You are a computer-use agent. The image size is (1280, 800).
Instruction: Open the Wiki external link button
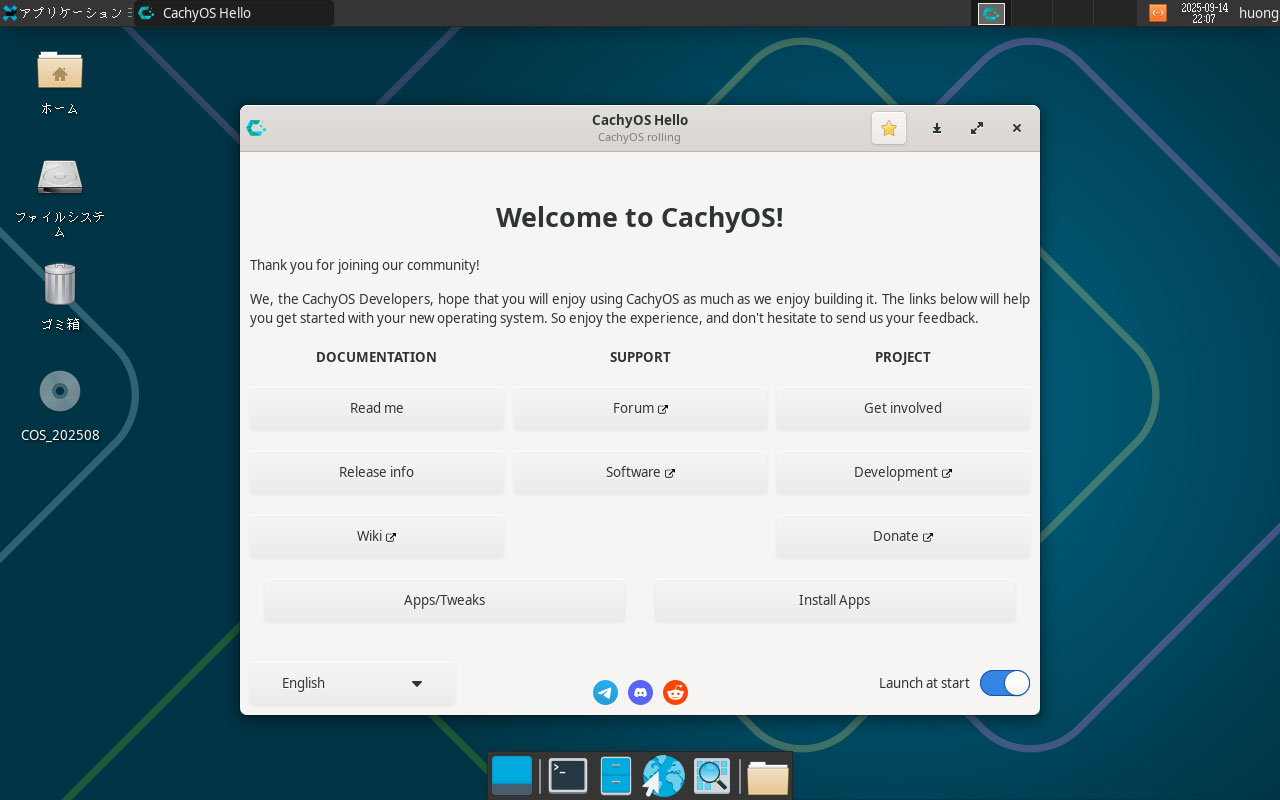377,536
